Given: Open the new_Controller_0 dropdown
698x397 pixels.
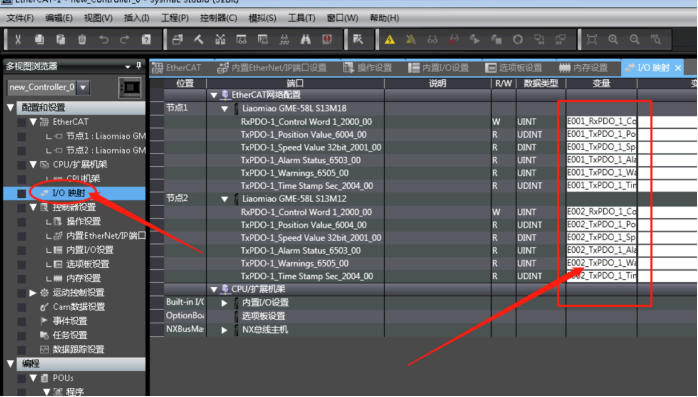Looking at the screenshot, I should click(x=83, y=87).
